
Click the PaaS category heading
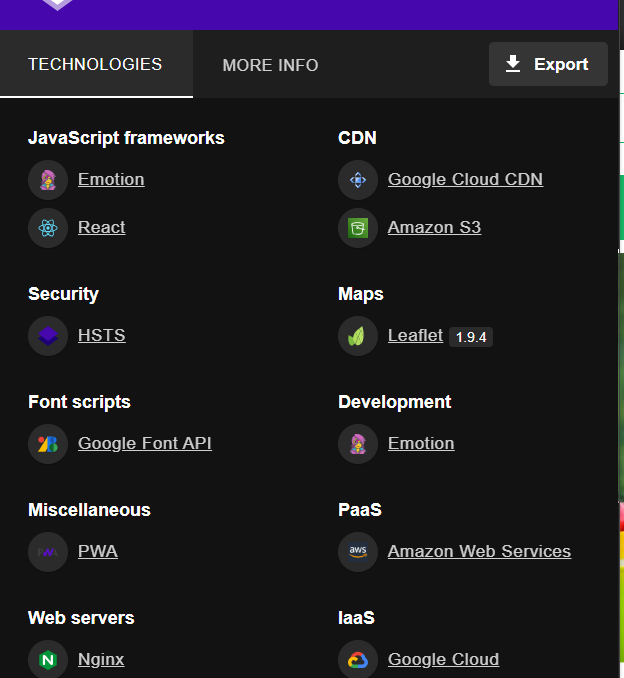[x=360, y=510]
